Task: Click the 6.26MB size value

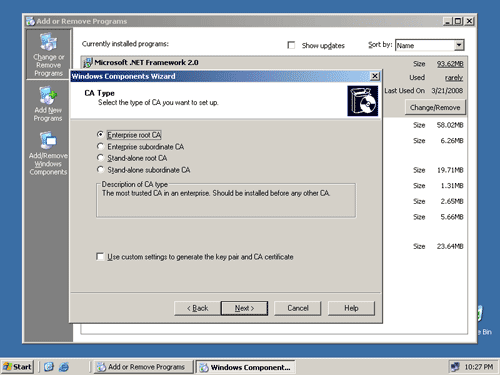Action: [452, 141]
